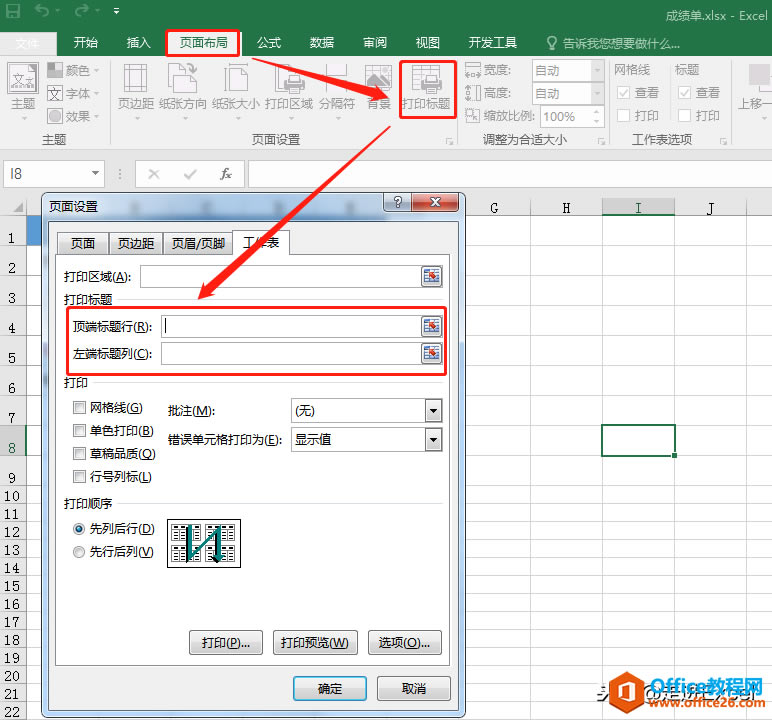Click the dialog help question mark button
The width and height of the screenshot is (772, 720).
tap(398, 202)
